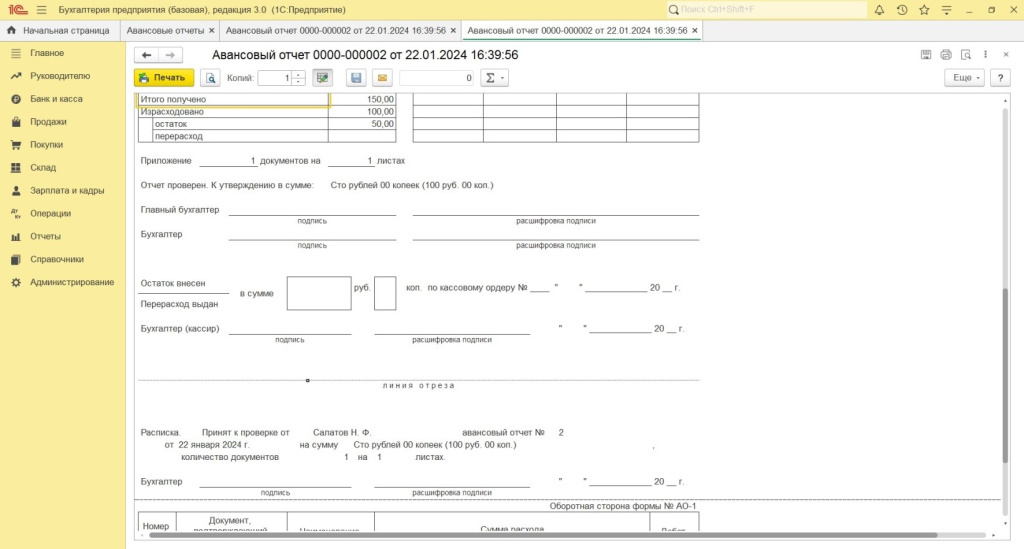
Task: Click the yellow Печать button
Action: tap(163, 78)
